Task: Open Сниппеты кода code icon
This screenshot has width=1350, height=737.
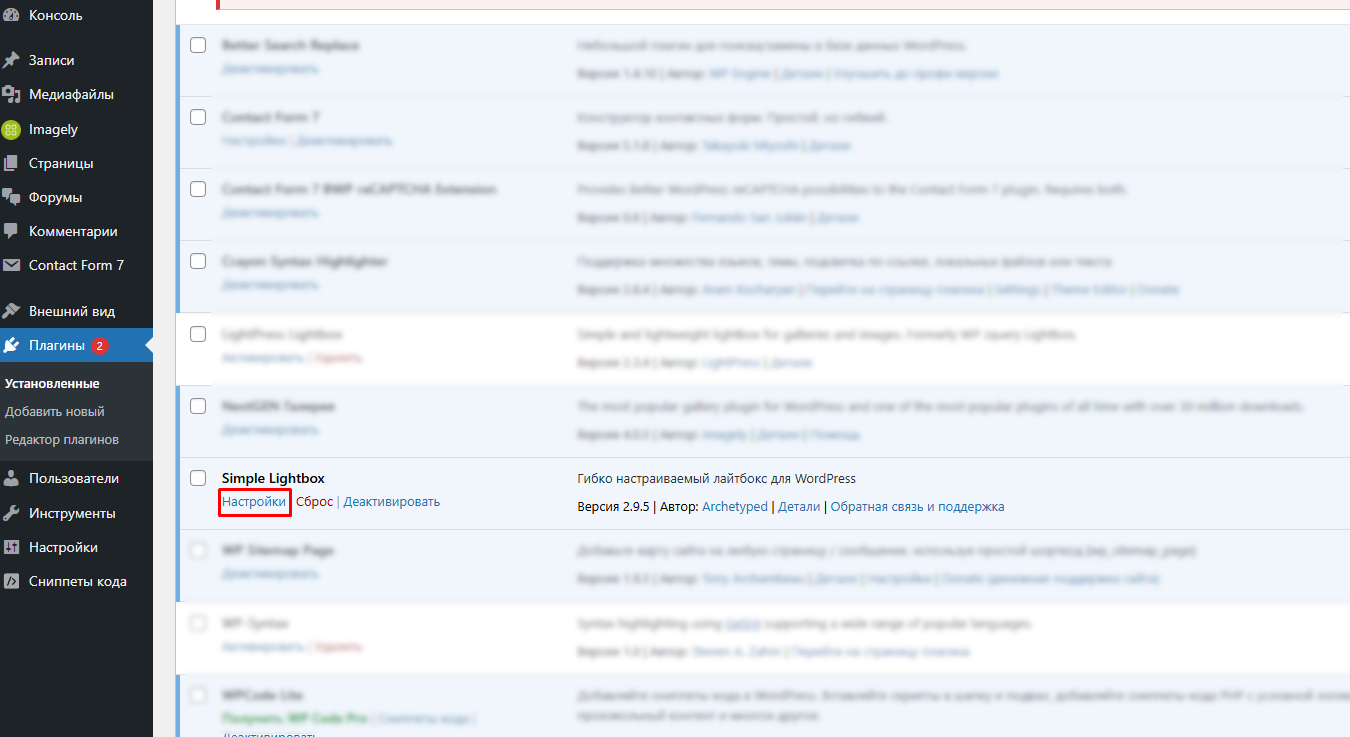Action: (12, 581)
